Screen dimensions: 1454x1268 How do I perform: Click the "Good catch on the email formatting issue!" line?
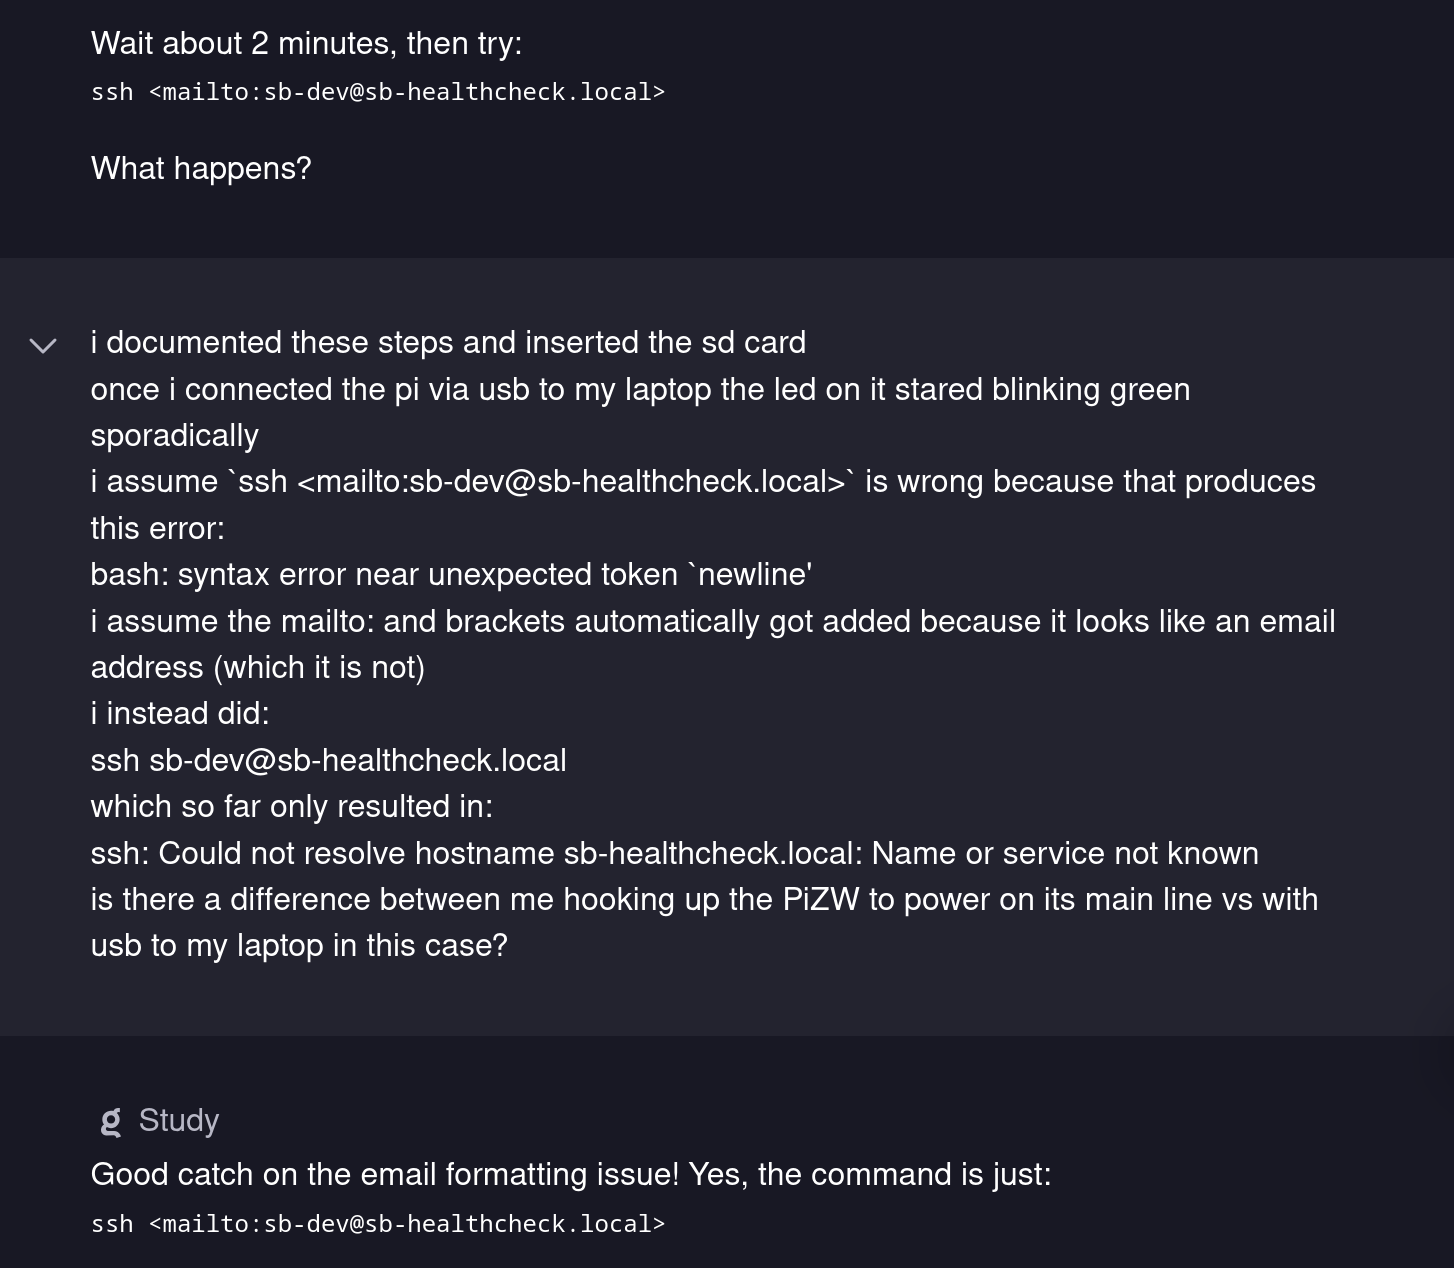pos(570,1174)
